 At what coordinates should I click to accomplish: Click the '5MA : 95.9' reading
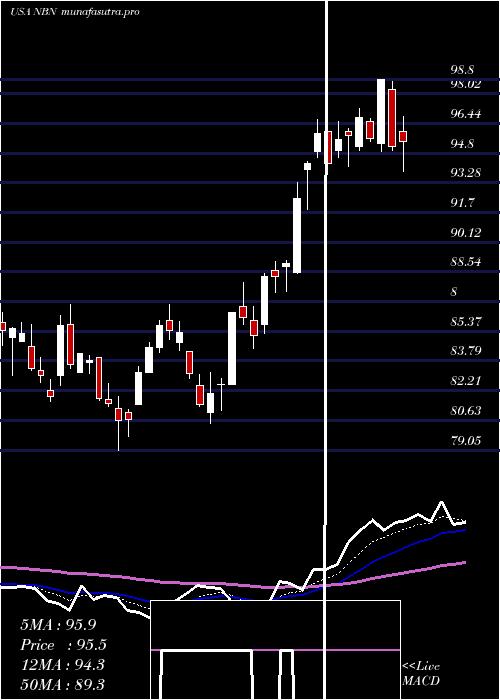click(58, 625)
